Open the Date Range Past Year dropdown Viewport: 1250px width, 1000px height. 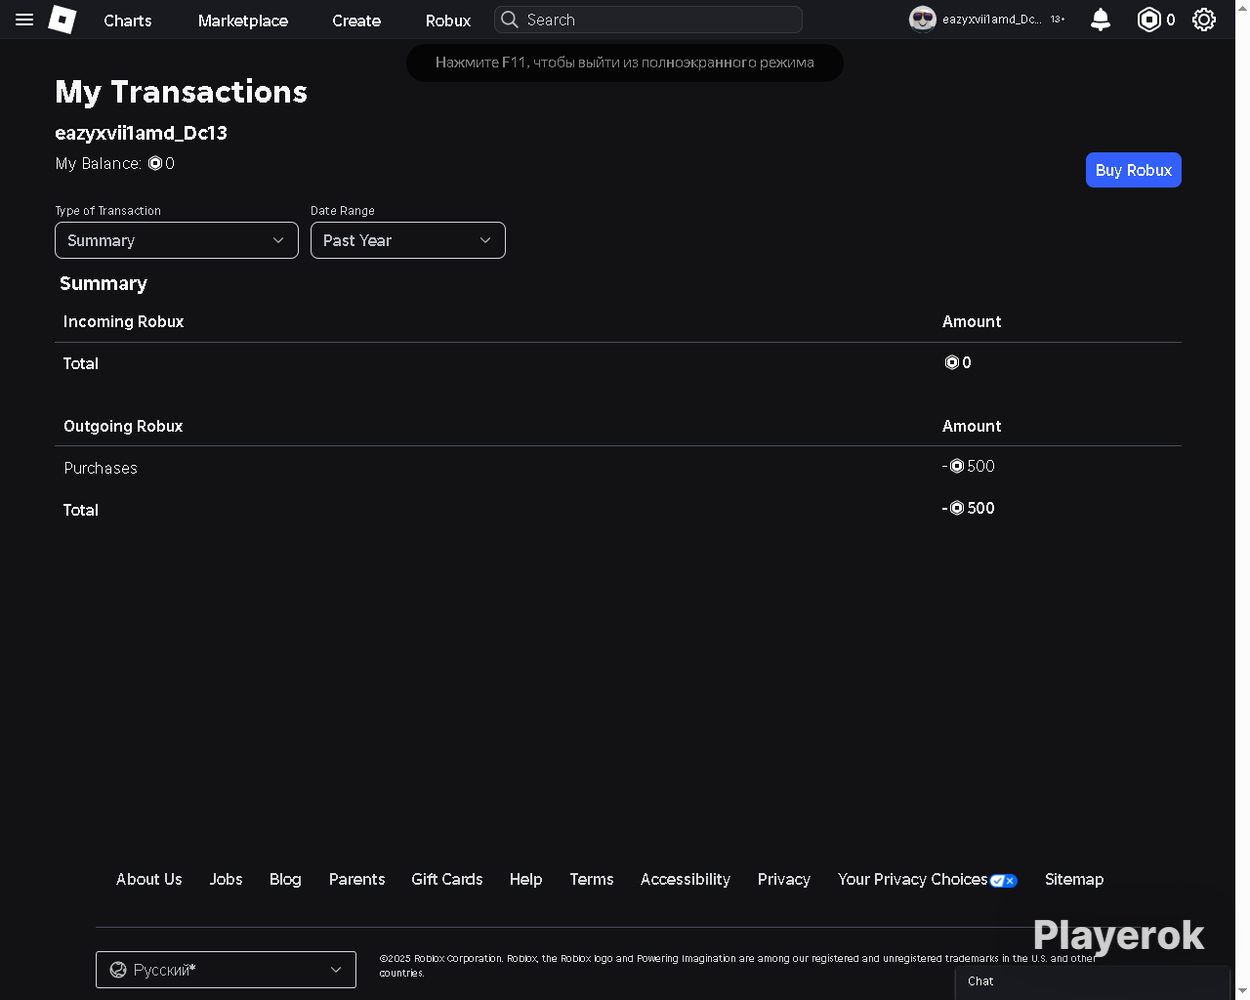pos(408,240)
